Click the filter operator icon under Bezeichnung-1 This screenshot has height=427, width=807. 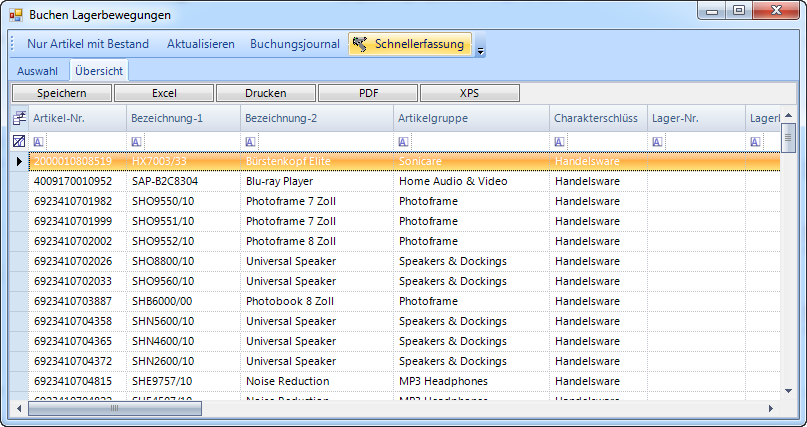pos(136,142)
